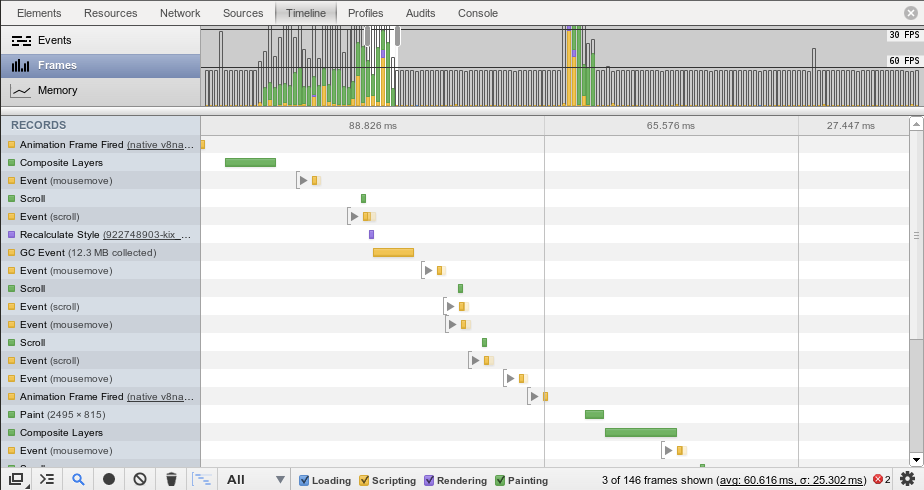
Task: Click the right overview window handle
Action: point(398,35)
